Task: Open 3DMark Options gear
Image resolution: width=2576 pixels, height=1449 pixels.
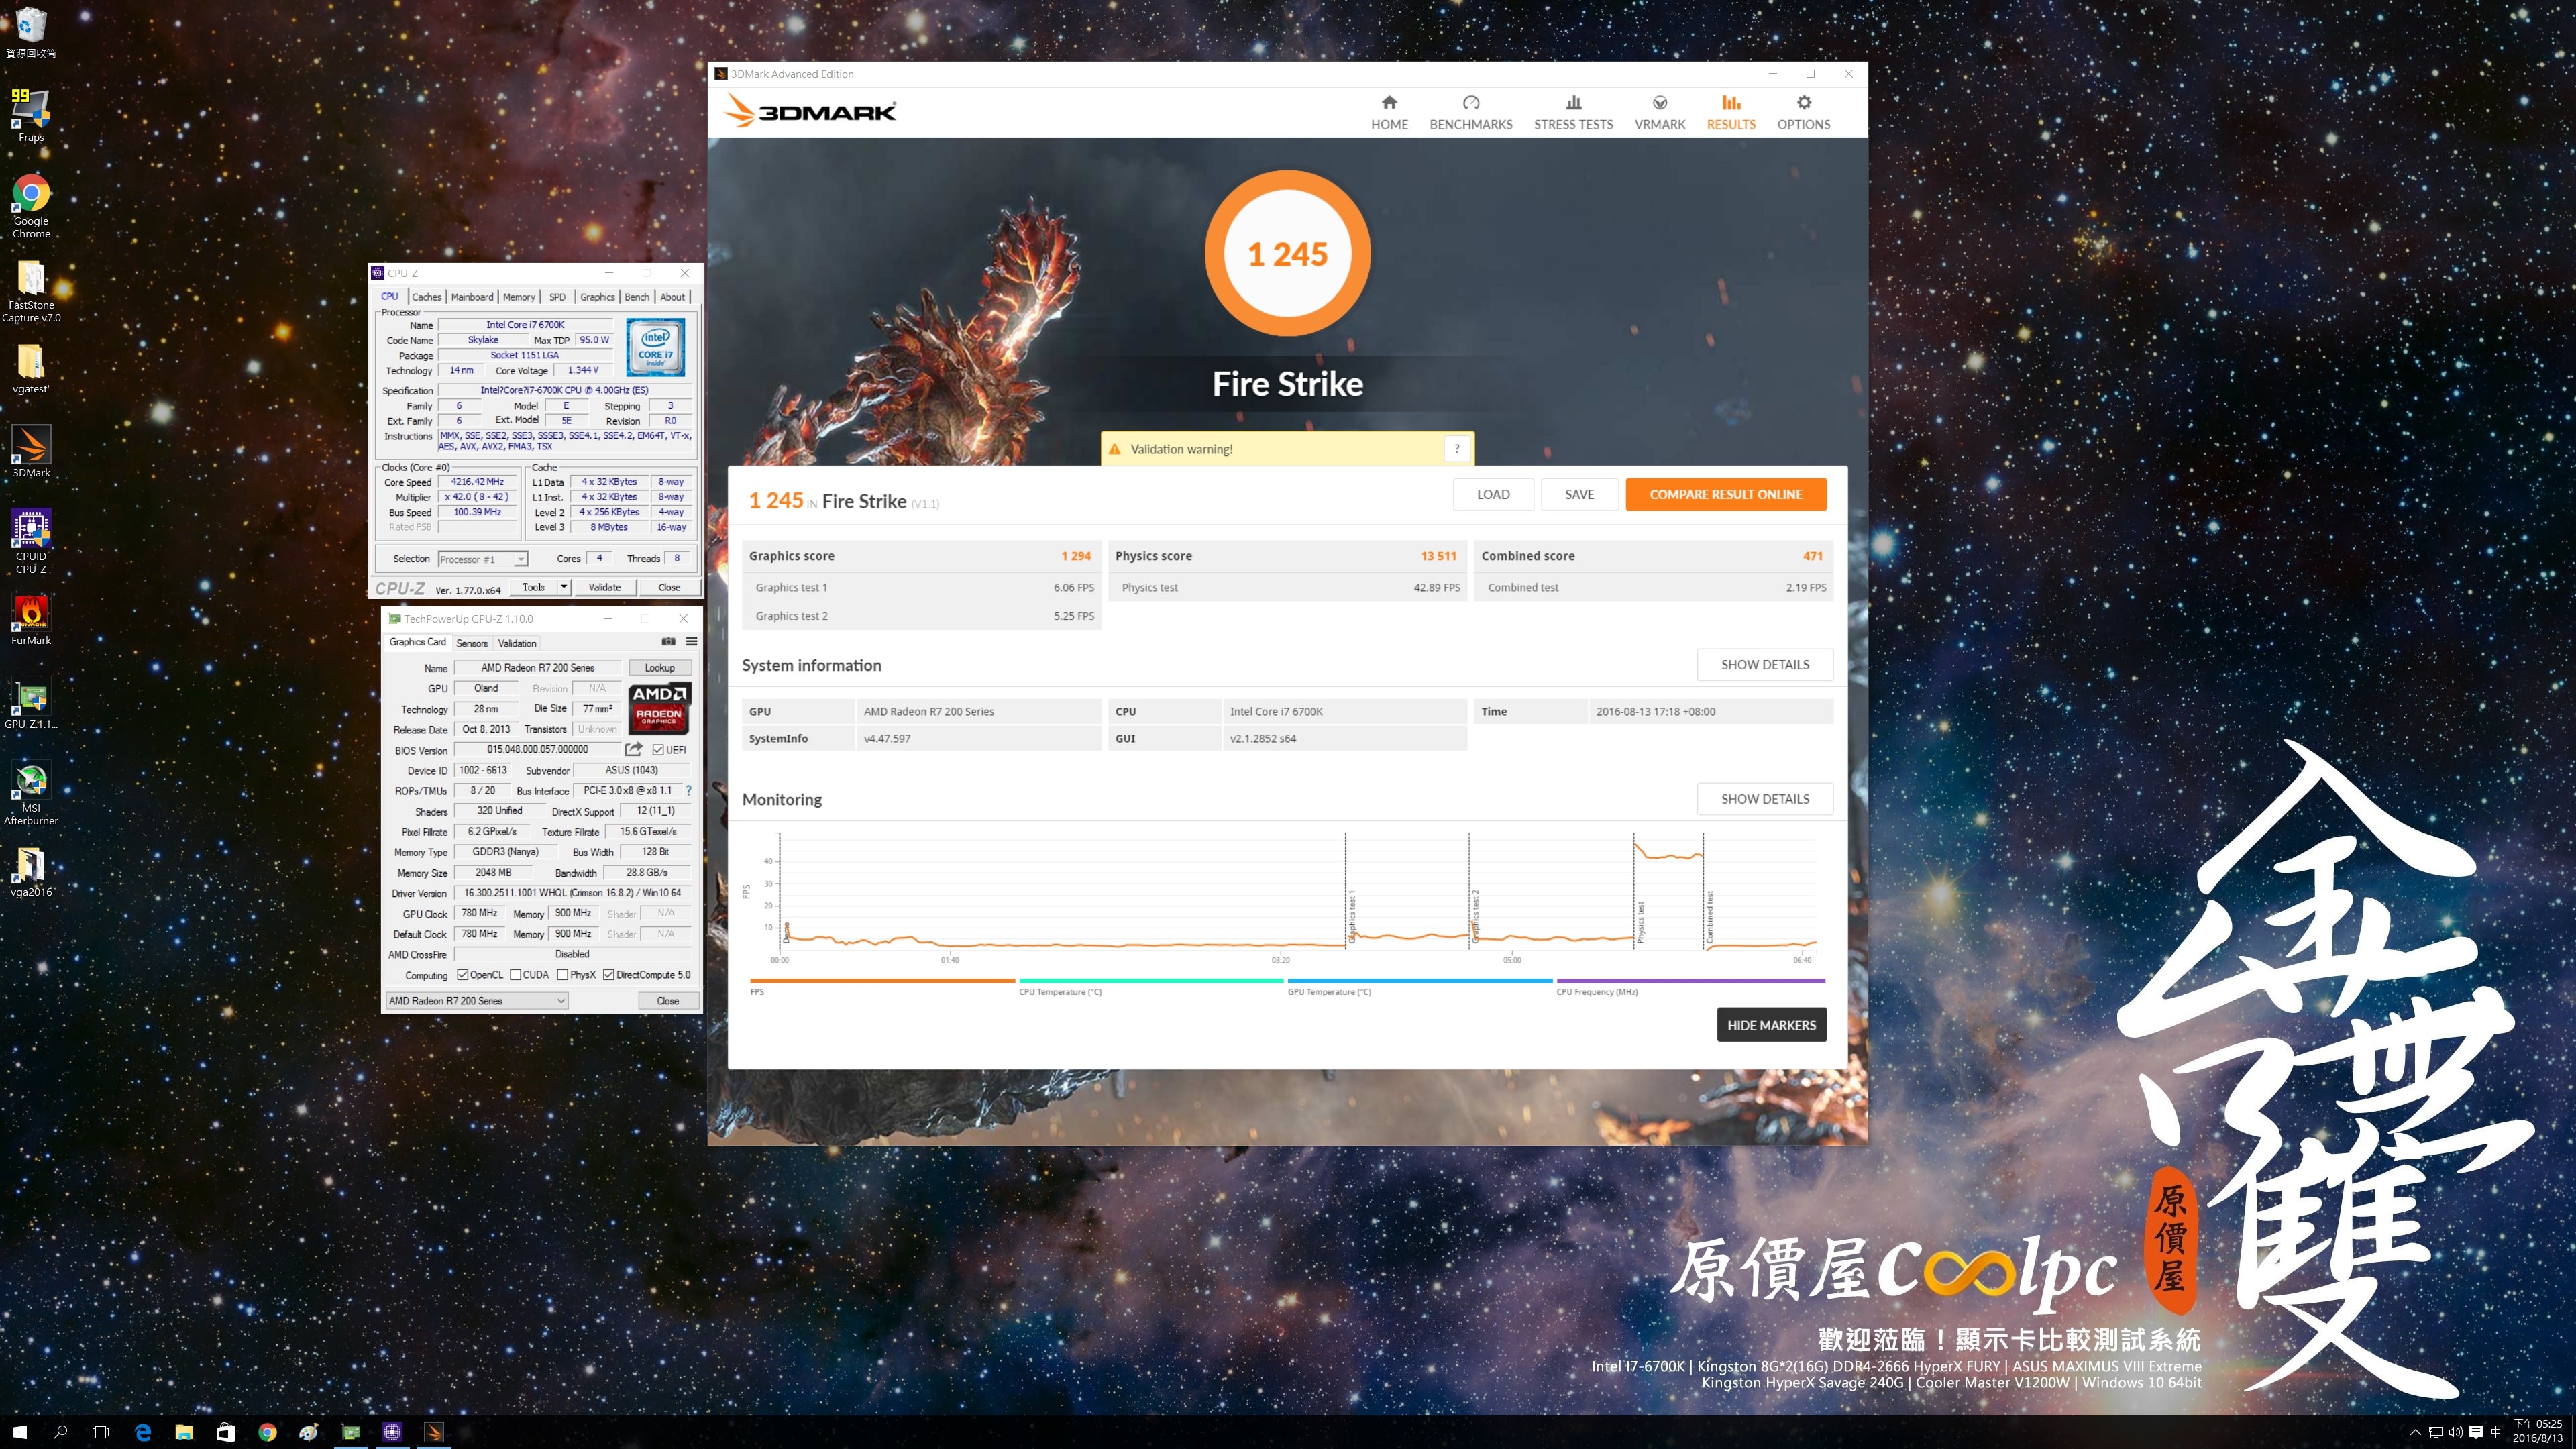Action: tap(1803, 112)
